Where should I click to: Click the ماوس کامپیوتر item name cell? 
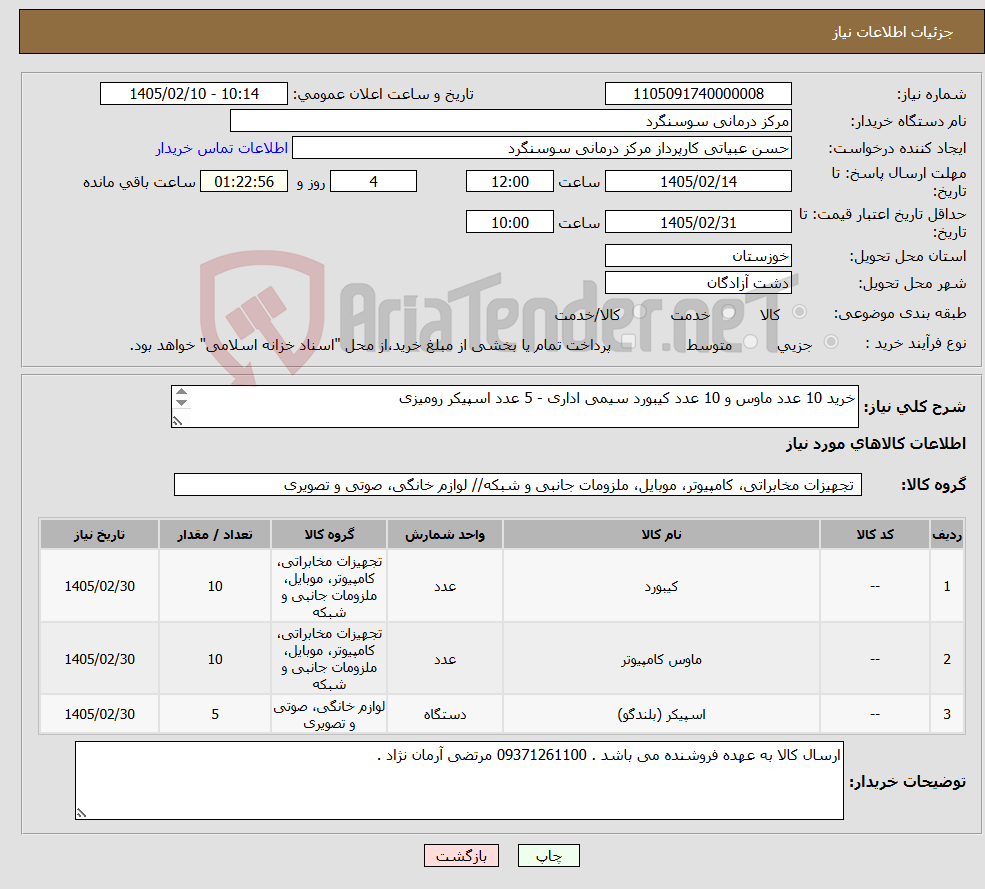[x=661, y=658]
